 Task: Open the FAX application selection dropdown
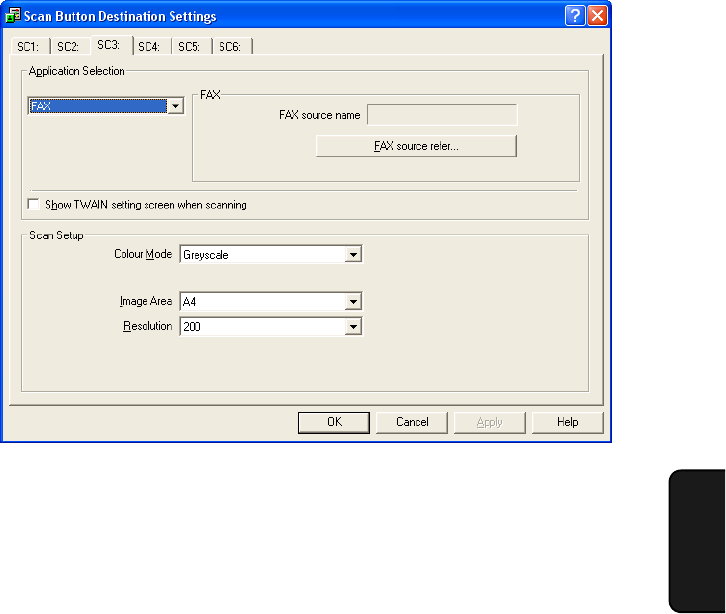point(175,106)
